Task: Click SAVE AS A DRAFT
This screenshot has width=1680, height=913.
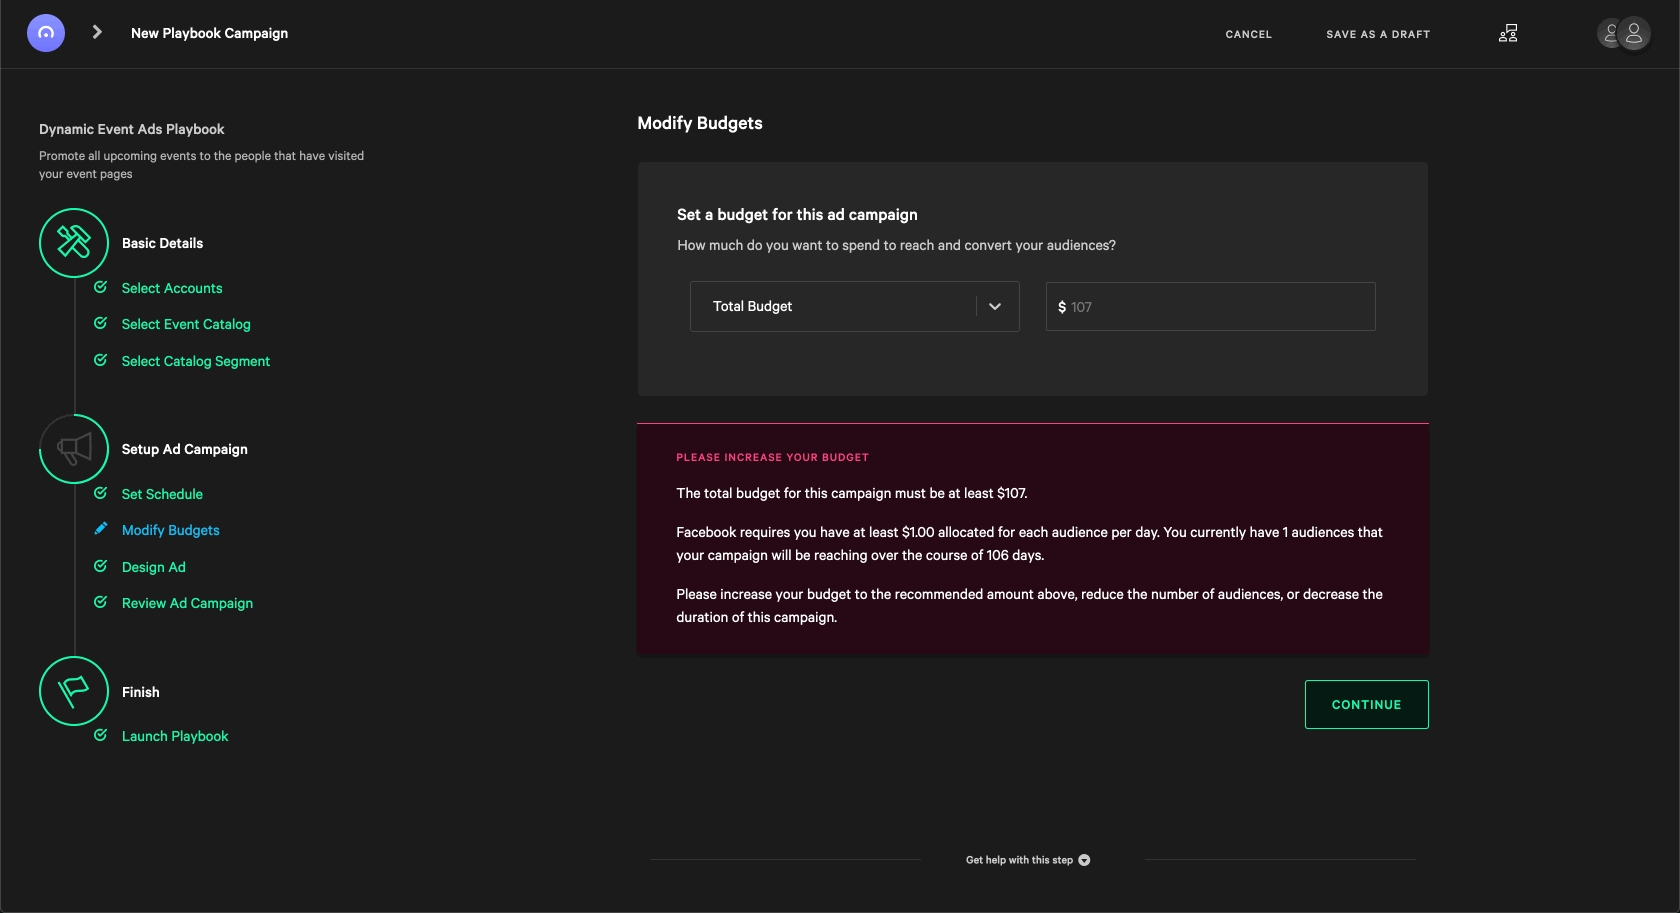Action: (x=1378, y=34)
